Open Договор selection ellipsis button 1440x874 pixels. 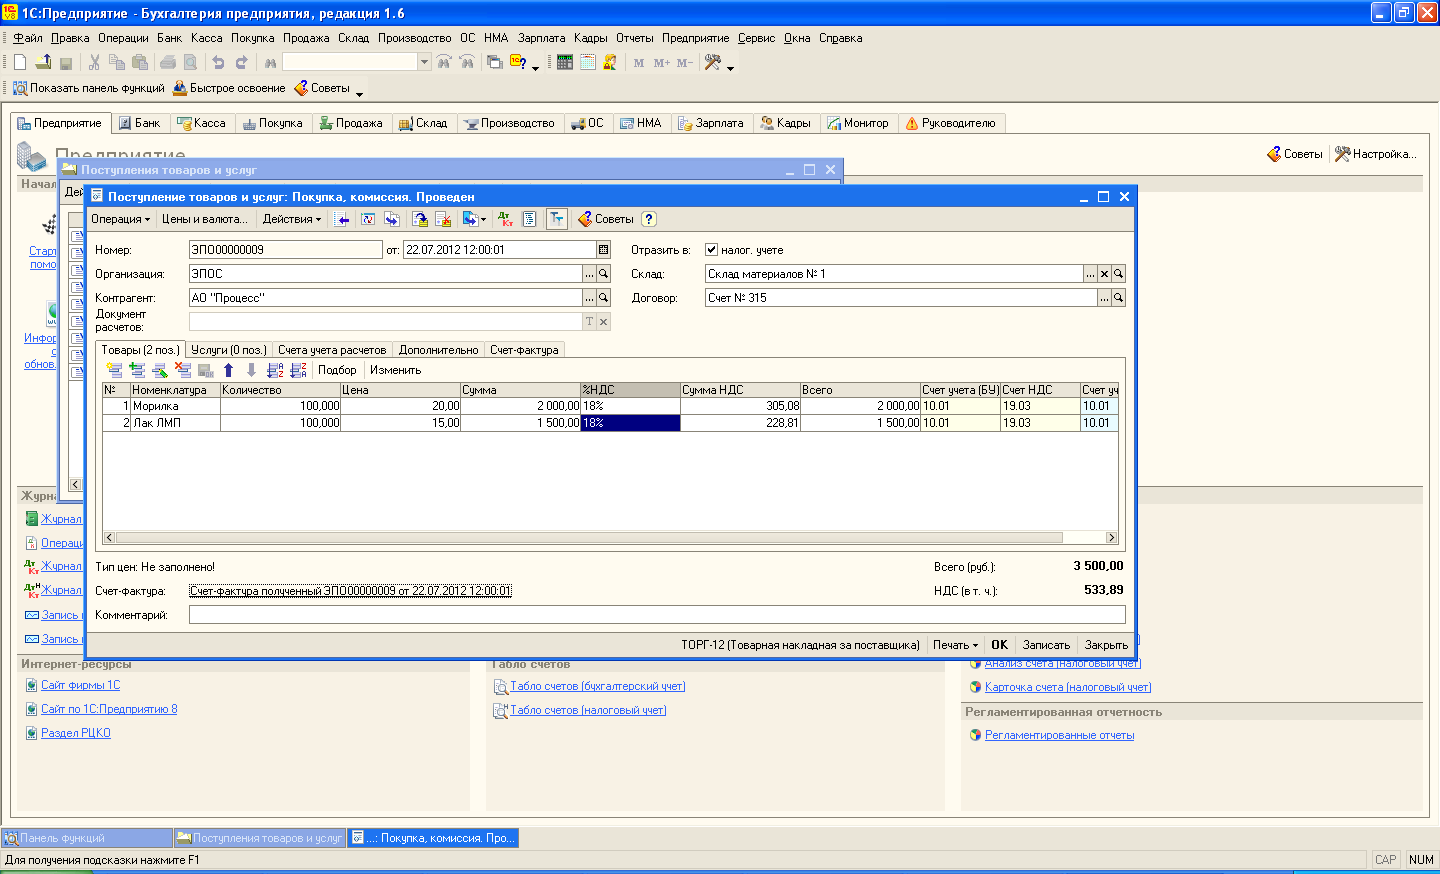[x=1104, y=298]
